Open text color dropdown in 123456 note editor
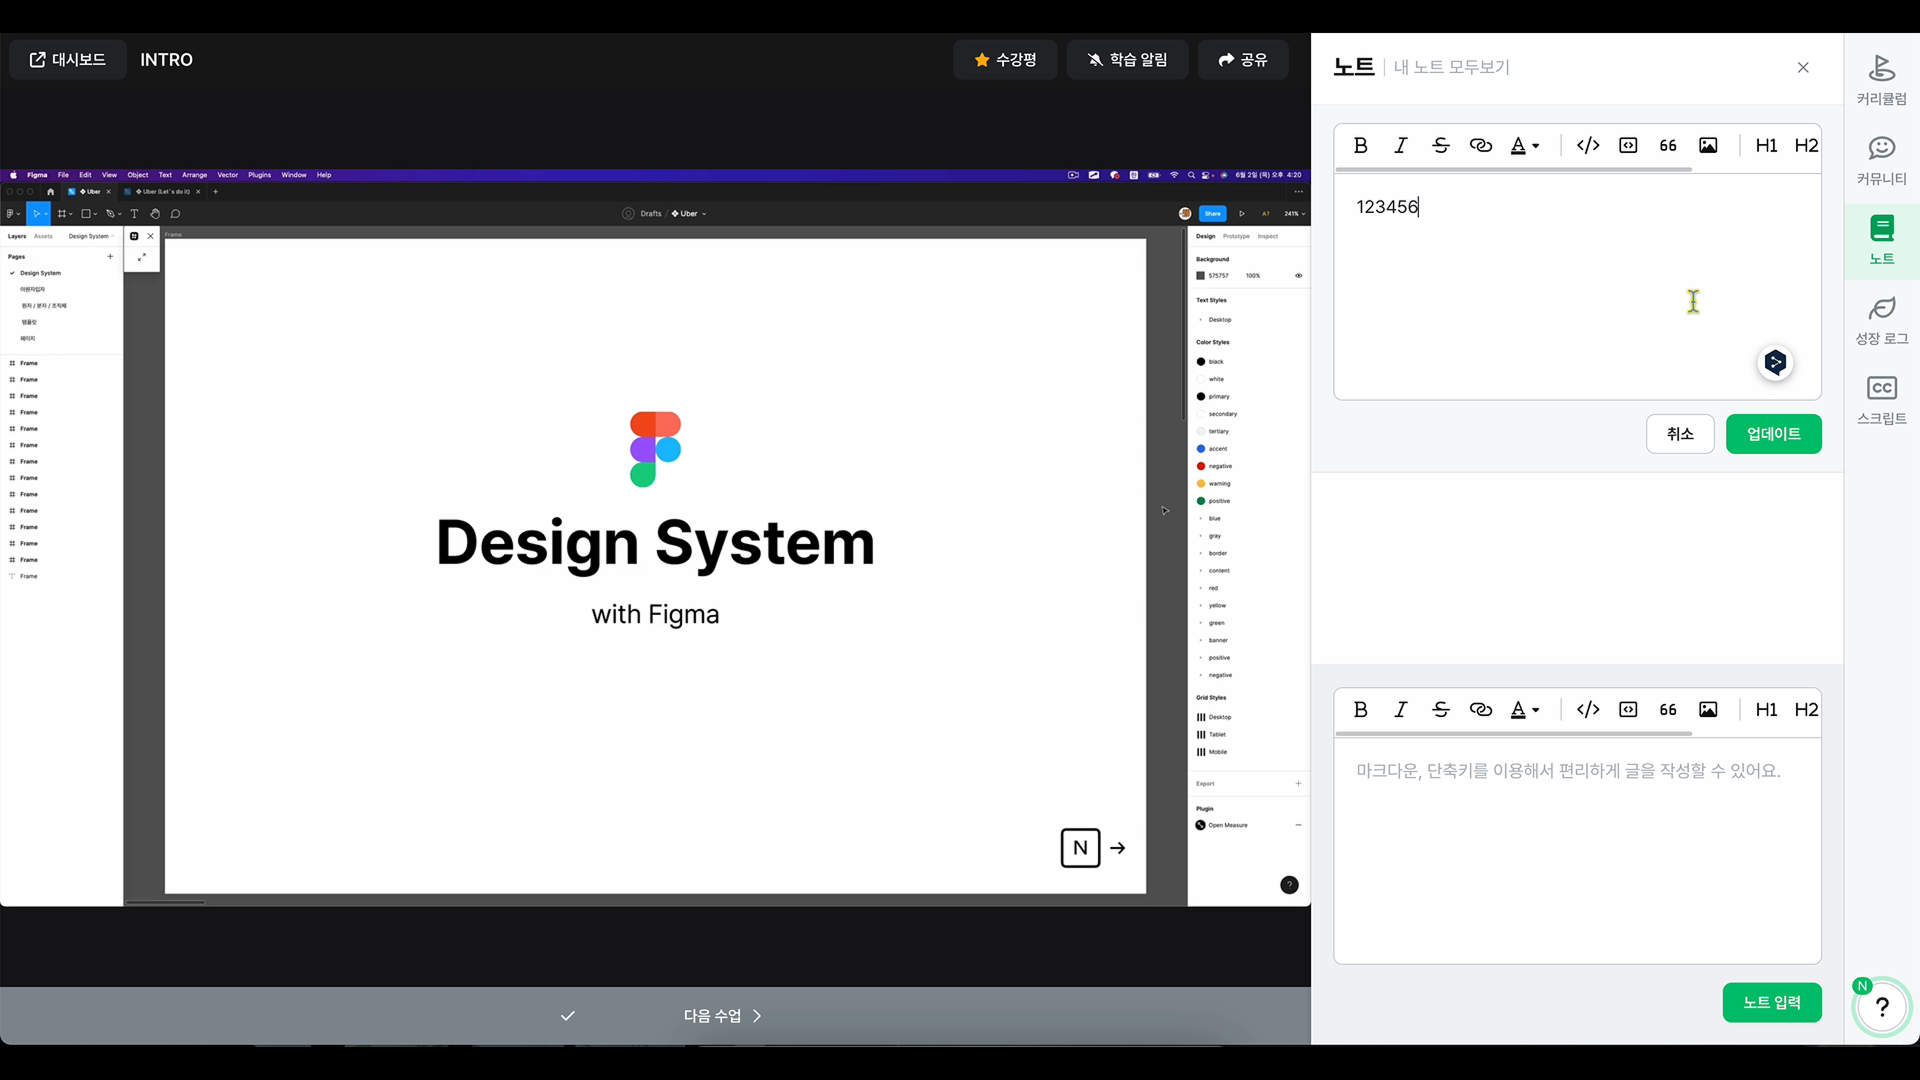 pos(1525,145)
